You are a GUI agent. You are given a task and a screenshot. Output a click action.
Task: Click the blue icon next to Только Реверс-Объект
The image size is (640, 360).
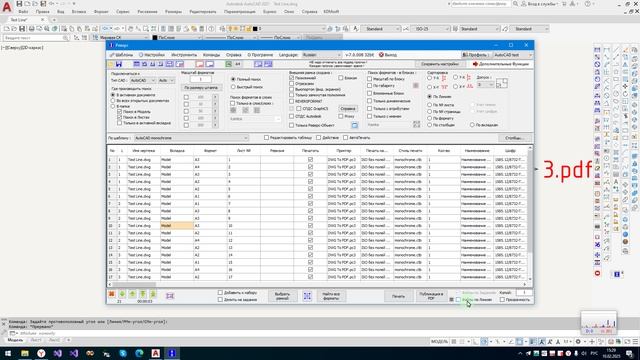tap(354, 125)
